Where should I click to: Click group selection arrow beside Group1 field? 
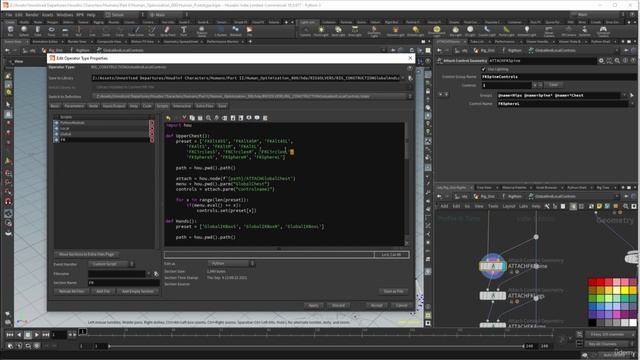pos(632,96)
